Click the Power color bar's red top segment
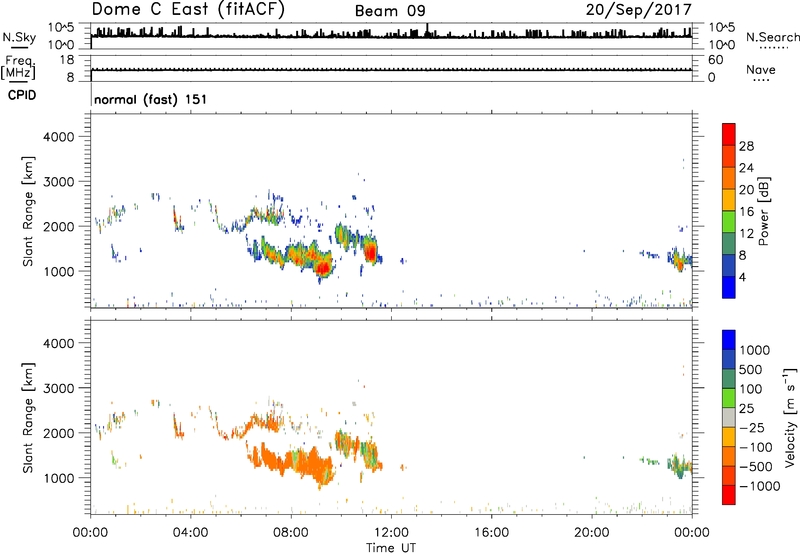Viewport: 800px width, 554px height. 729,135
